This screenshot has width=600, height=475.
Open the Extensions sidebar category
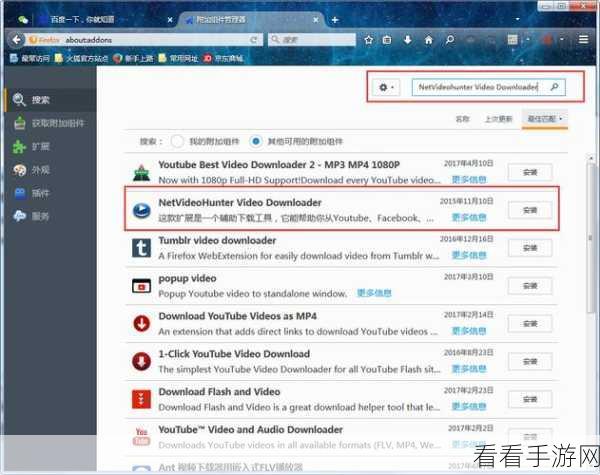[x=51, y=147]
